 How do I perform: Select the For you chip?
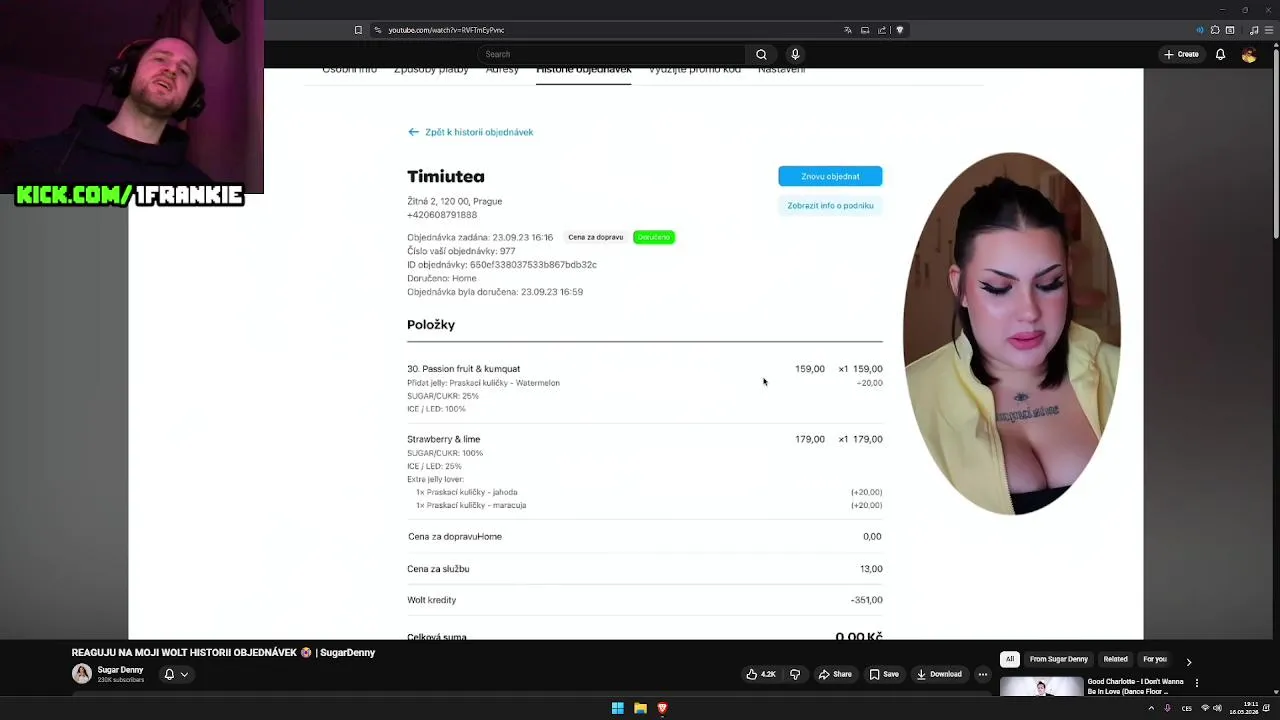(1155, 660)
